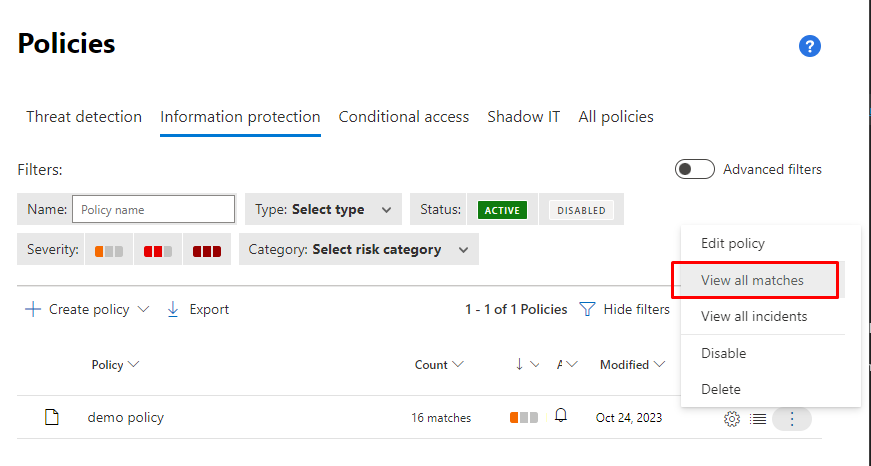Click the alert bell icon for demo policy

(561, 416)
